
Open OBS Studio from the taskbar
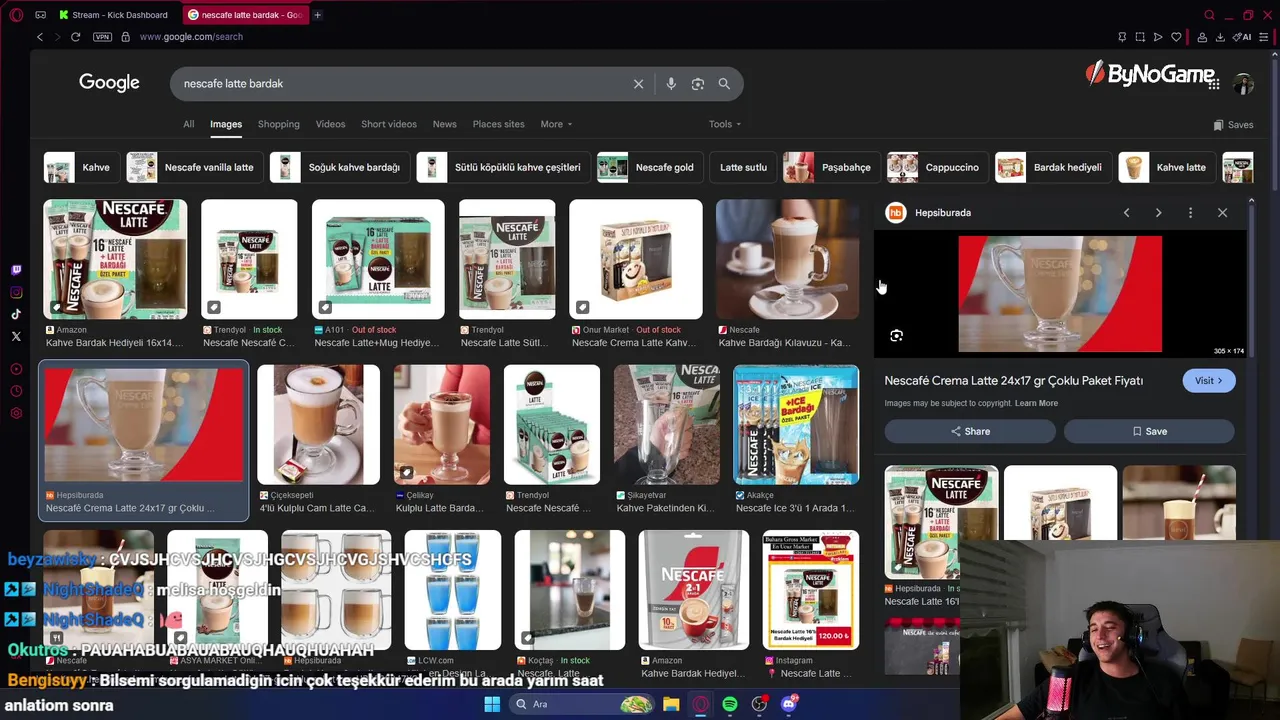click(759, 704)
